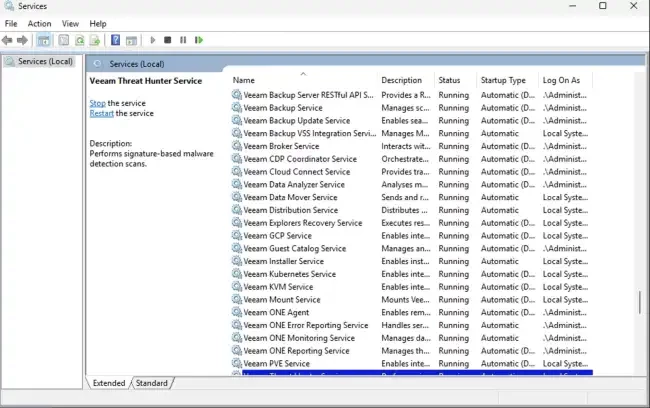Select Veeam Explorers Recovery Service row
This screenshot has height=408, width=650.
pyautogui.click(x=411, y=223)
